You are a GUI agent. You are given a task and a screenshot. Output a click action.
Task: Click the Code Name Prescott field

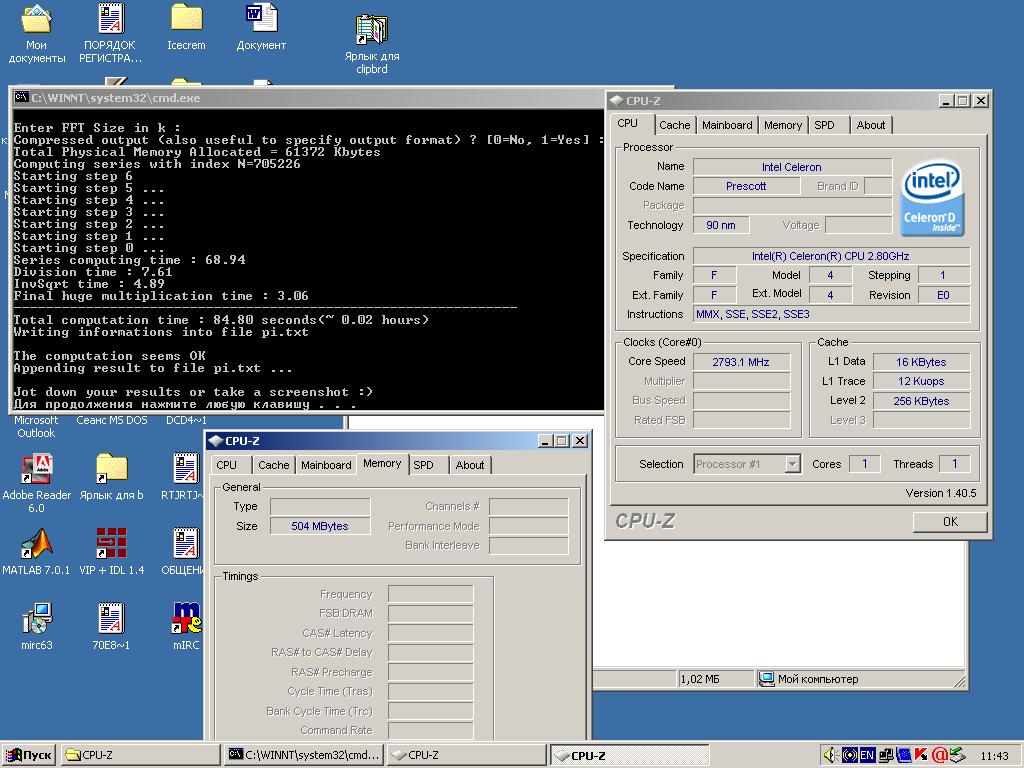(746, 186)
